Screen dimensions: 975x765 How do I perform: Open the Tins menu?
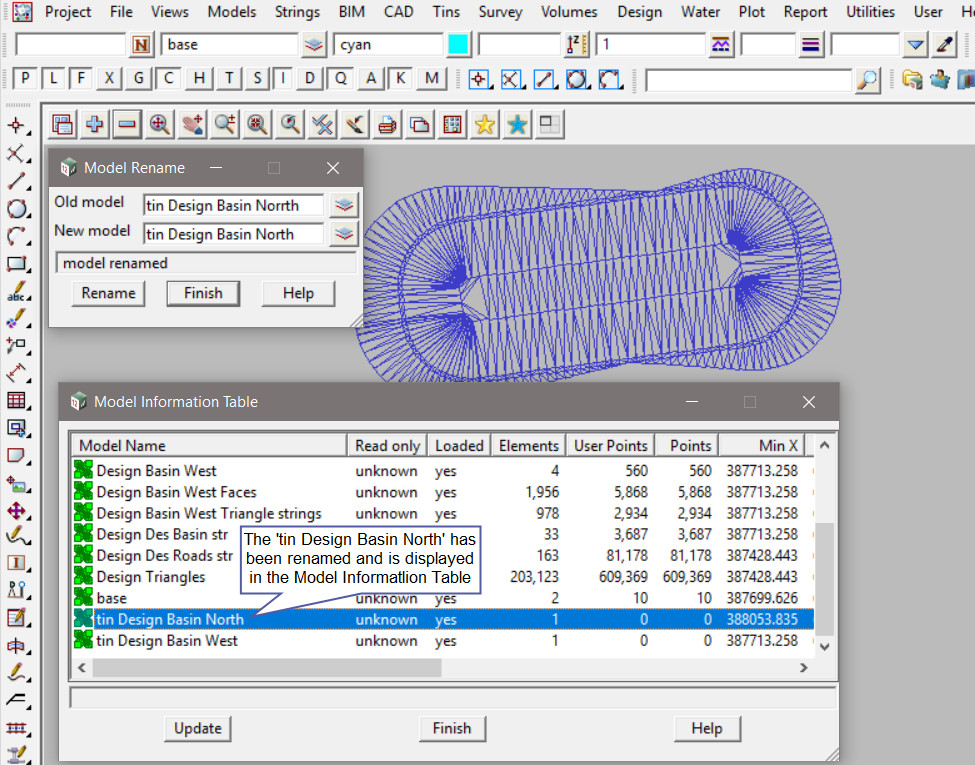[x=447, y=12]
